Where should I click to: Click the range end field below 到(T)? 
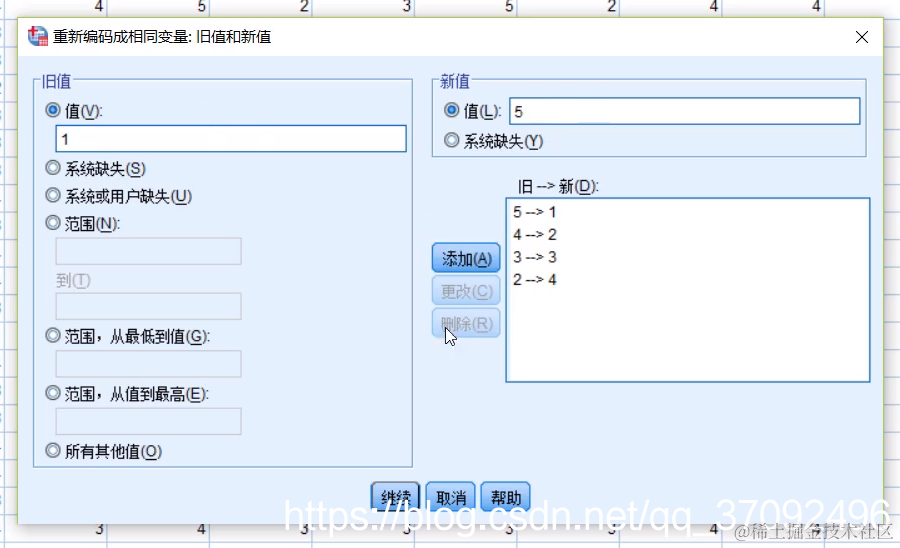[149, 306]
